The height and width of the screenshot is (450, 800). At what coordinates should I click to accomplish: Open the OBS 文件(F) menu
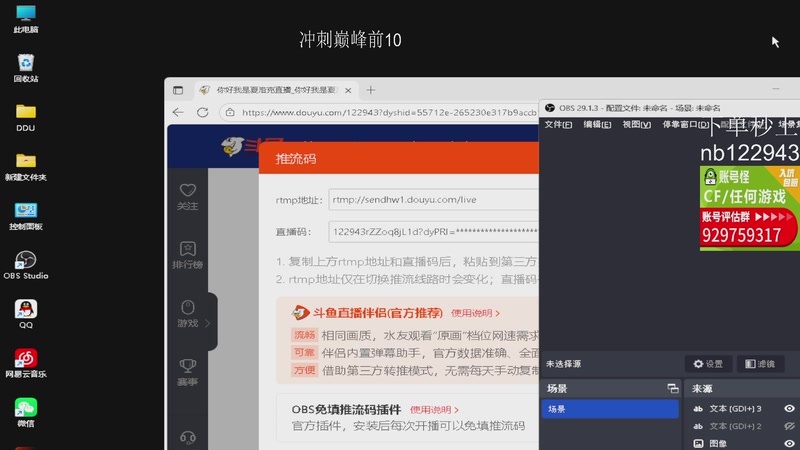point(558,124)
